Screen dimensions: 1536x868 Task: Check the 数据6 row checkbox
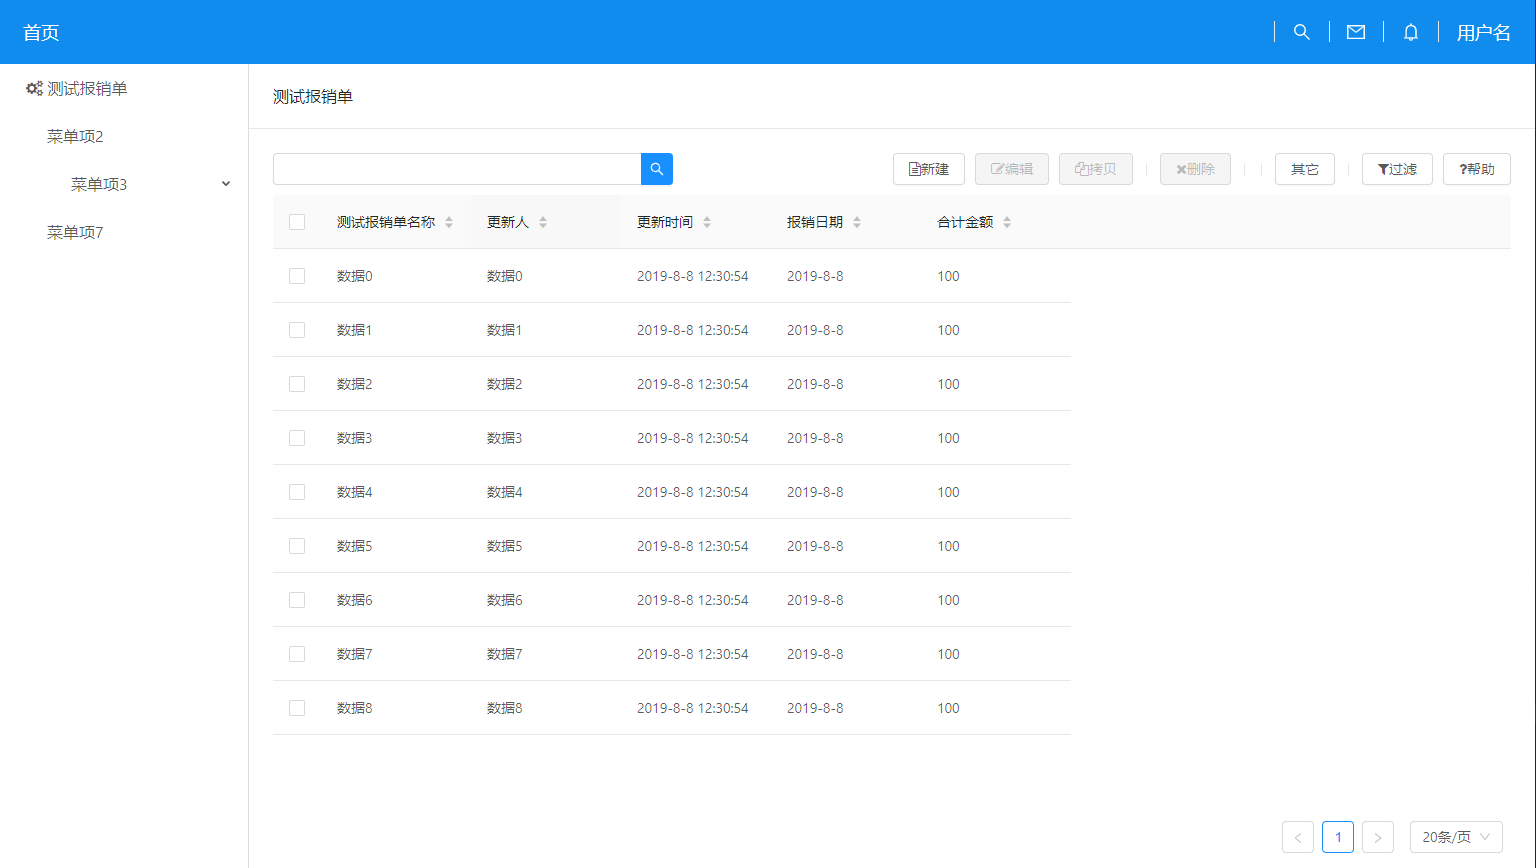(297, 600)
